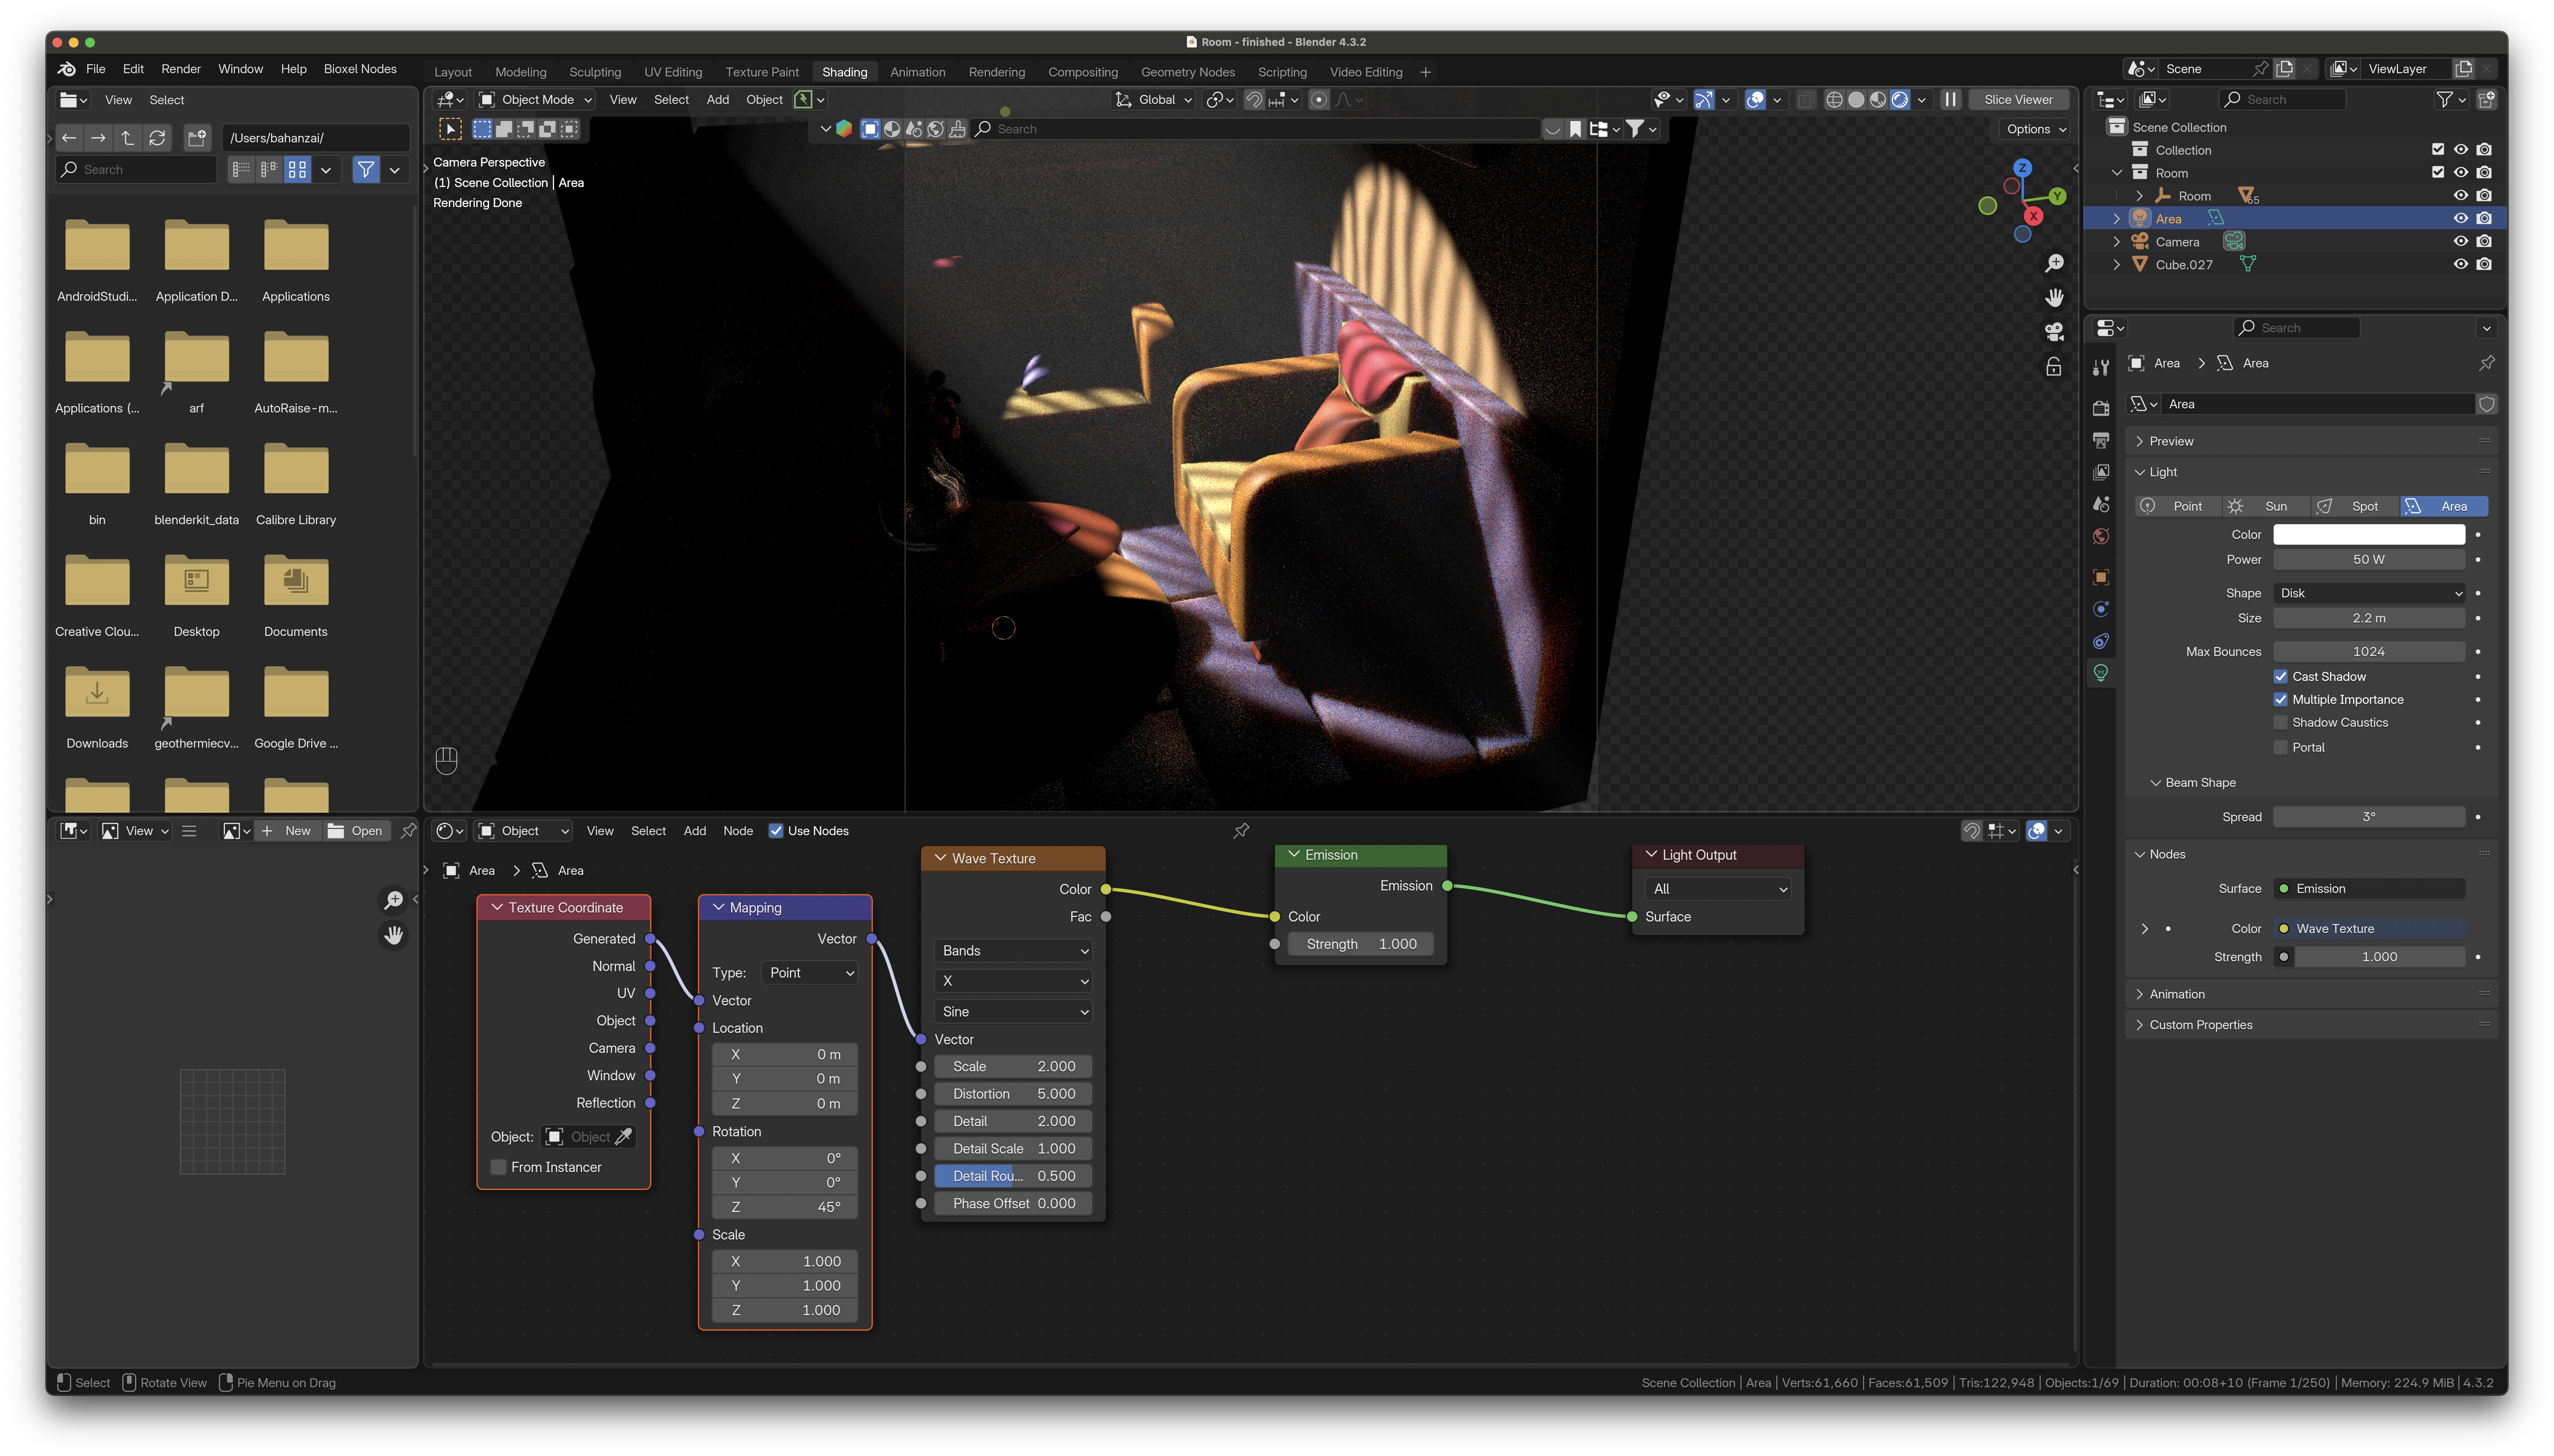Viewport: 2554px width, 1456px height.
Task: Click the 3D viewport zoom magnifier icon
Action: [2054, 263]
